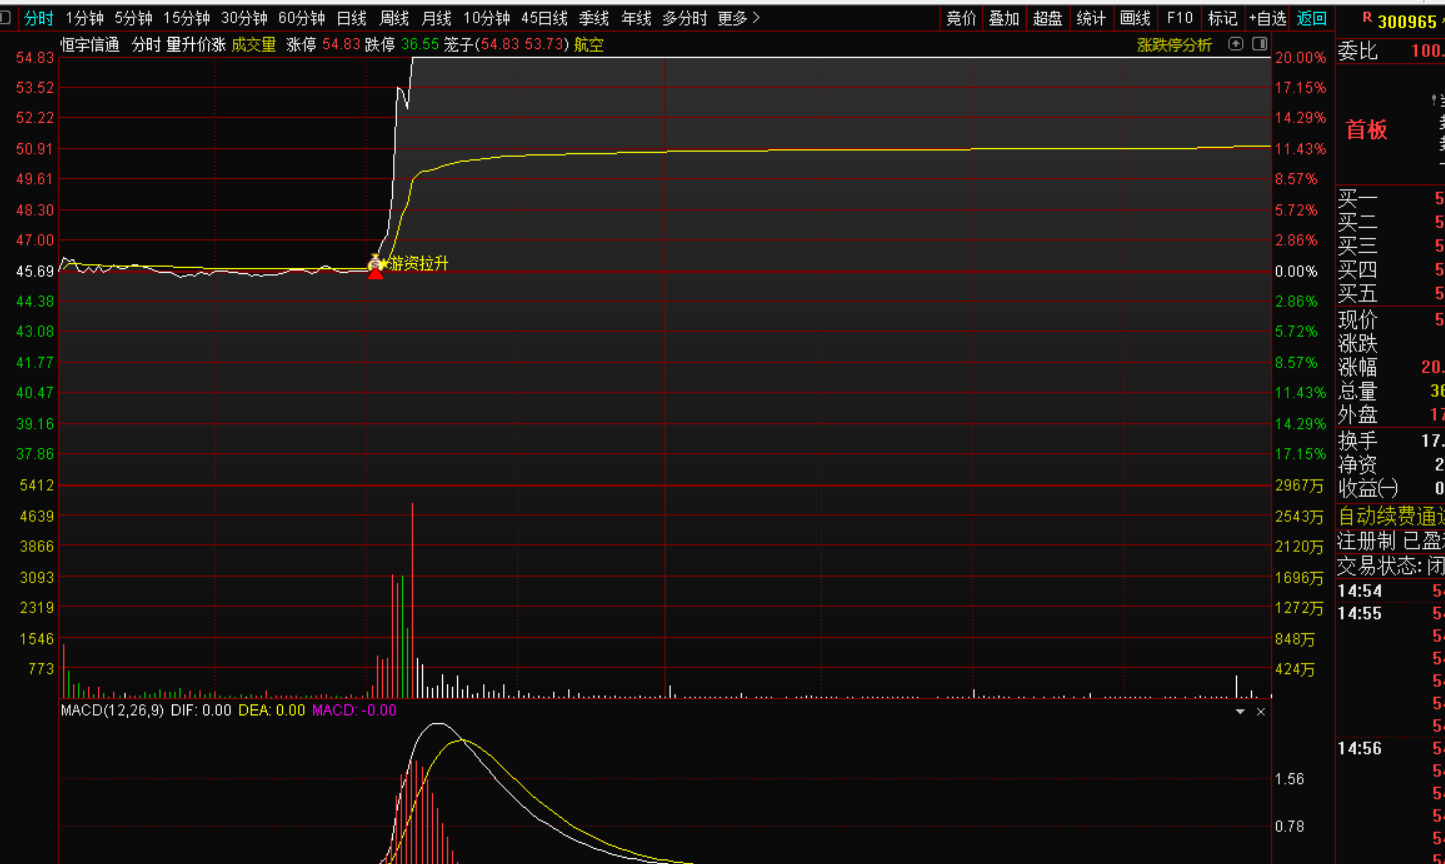This screenshot has width=1445, height=864.
Task: Toggle the 叠加 overlay option
Action: coord(1004,18)
